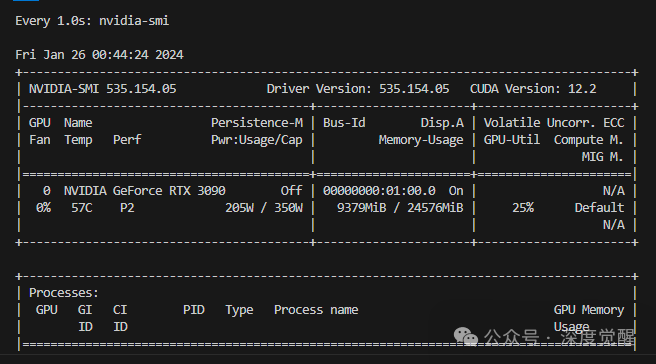
Task: Select the temperature value "57C"
Action: click(x=82, y=208)
